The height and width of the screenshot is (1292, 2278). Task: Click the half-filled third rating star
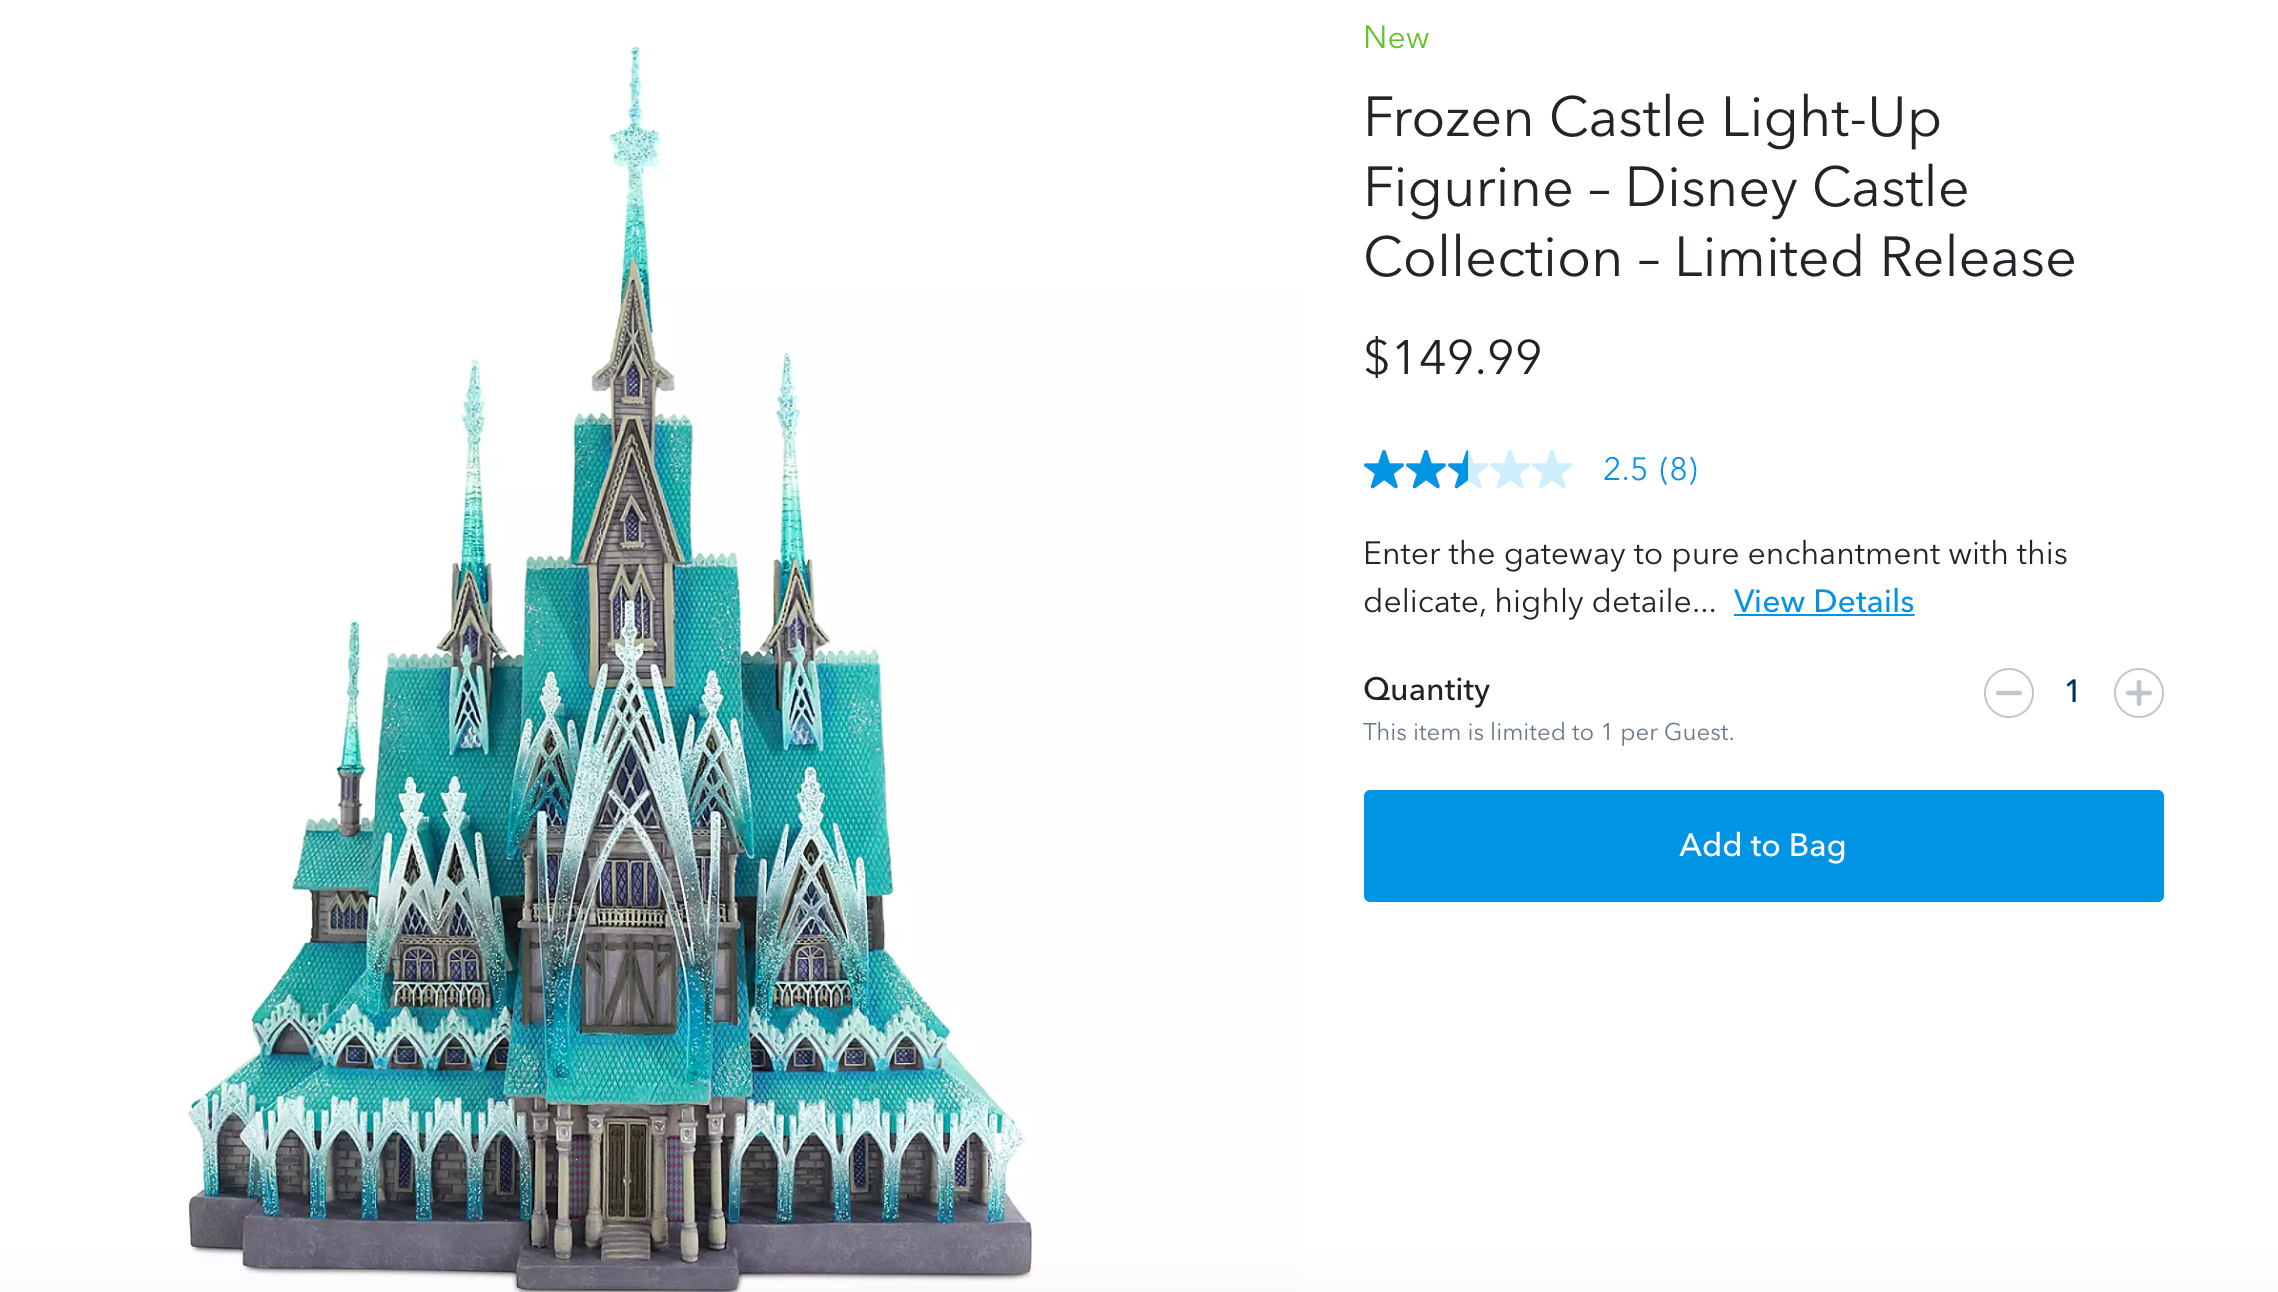(x=1468, y=470)
